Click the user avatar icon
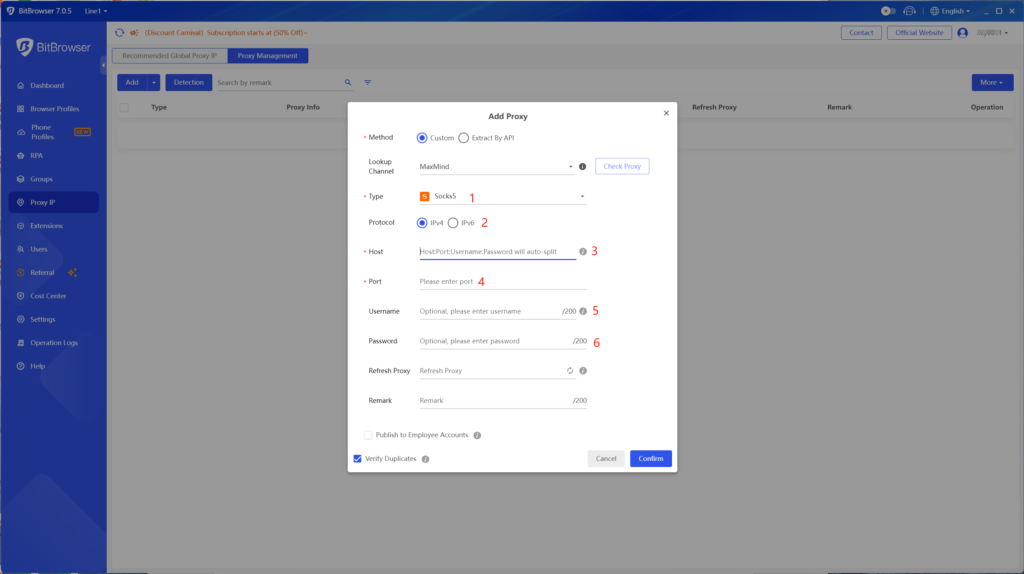1024x574 pixels. (963, 33)
